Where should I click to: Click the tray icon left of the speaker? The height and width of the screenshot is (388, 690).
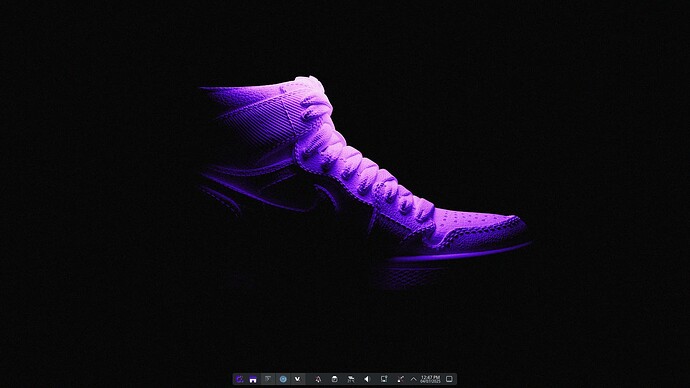351,379
